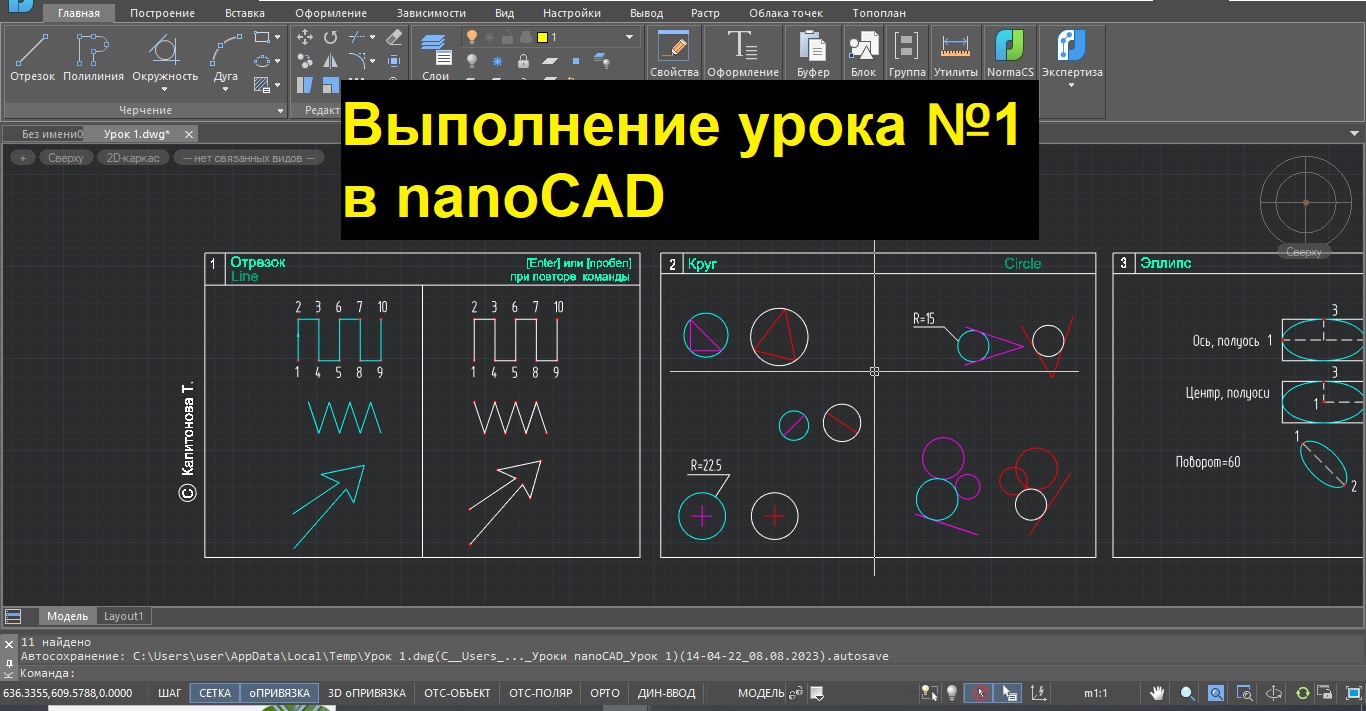Toggle ШАГ snap step mode

click(x=170, y=693)
